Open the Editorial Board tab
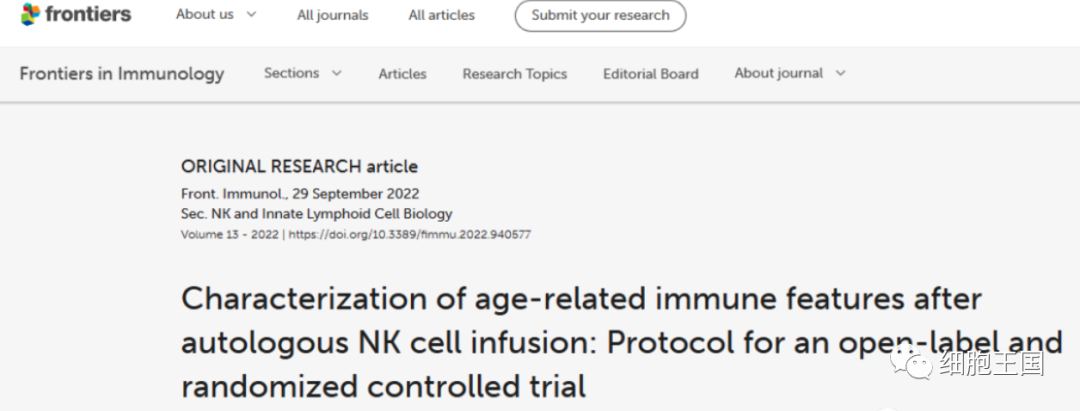The height and width of the screenshot is (411, 1080). [650, 74]
